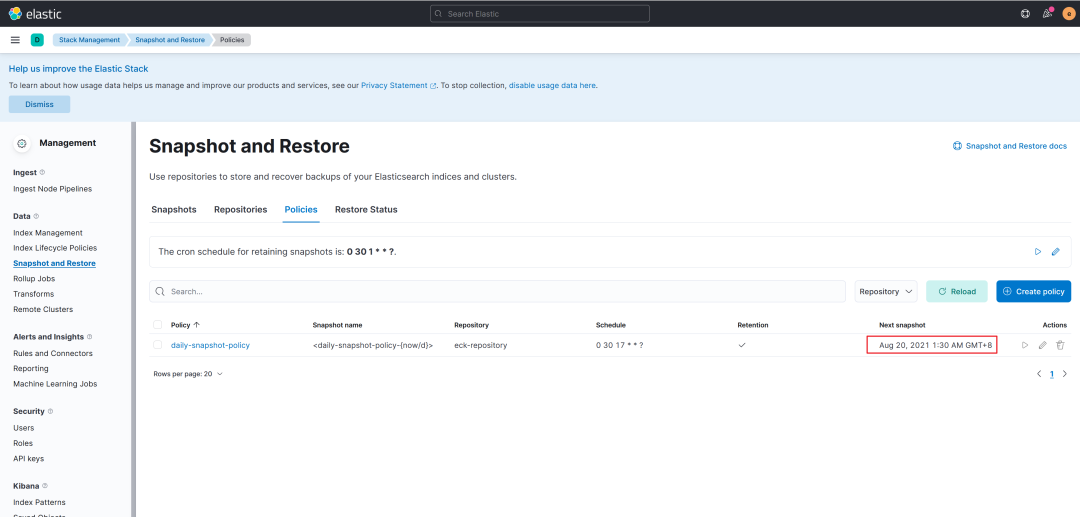Screen dimensions: 1080x517
Task: Open Index Lifecycle Policies
Action: [x=55, y=248]
